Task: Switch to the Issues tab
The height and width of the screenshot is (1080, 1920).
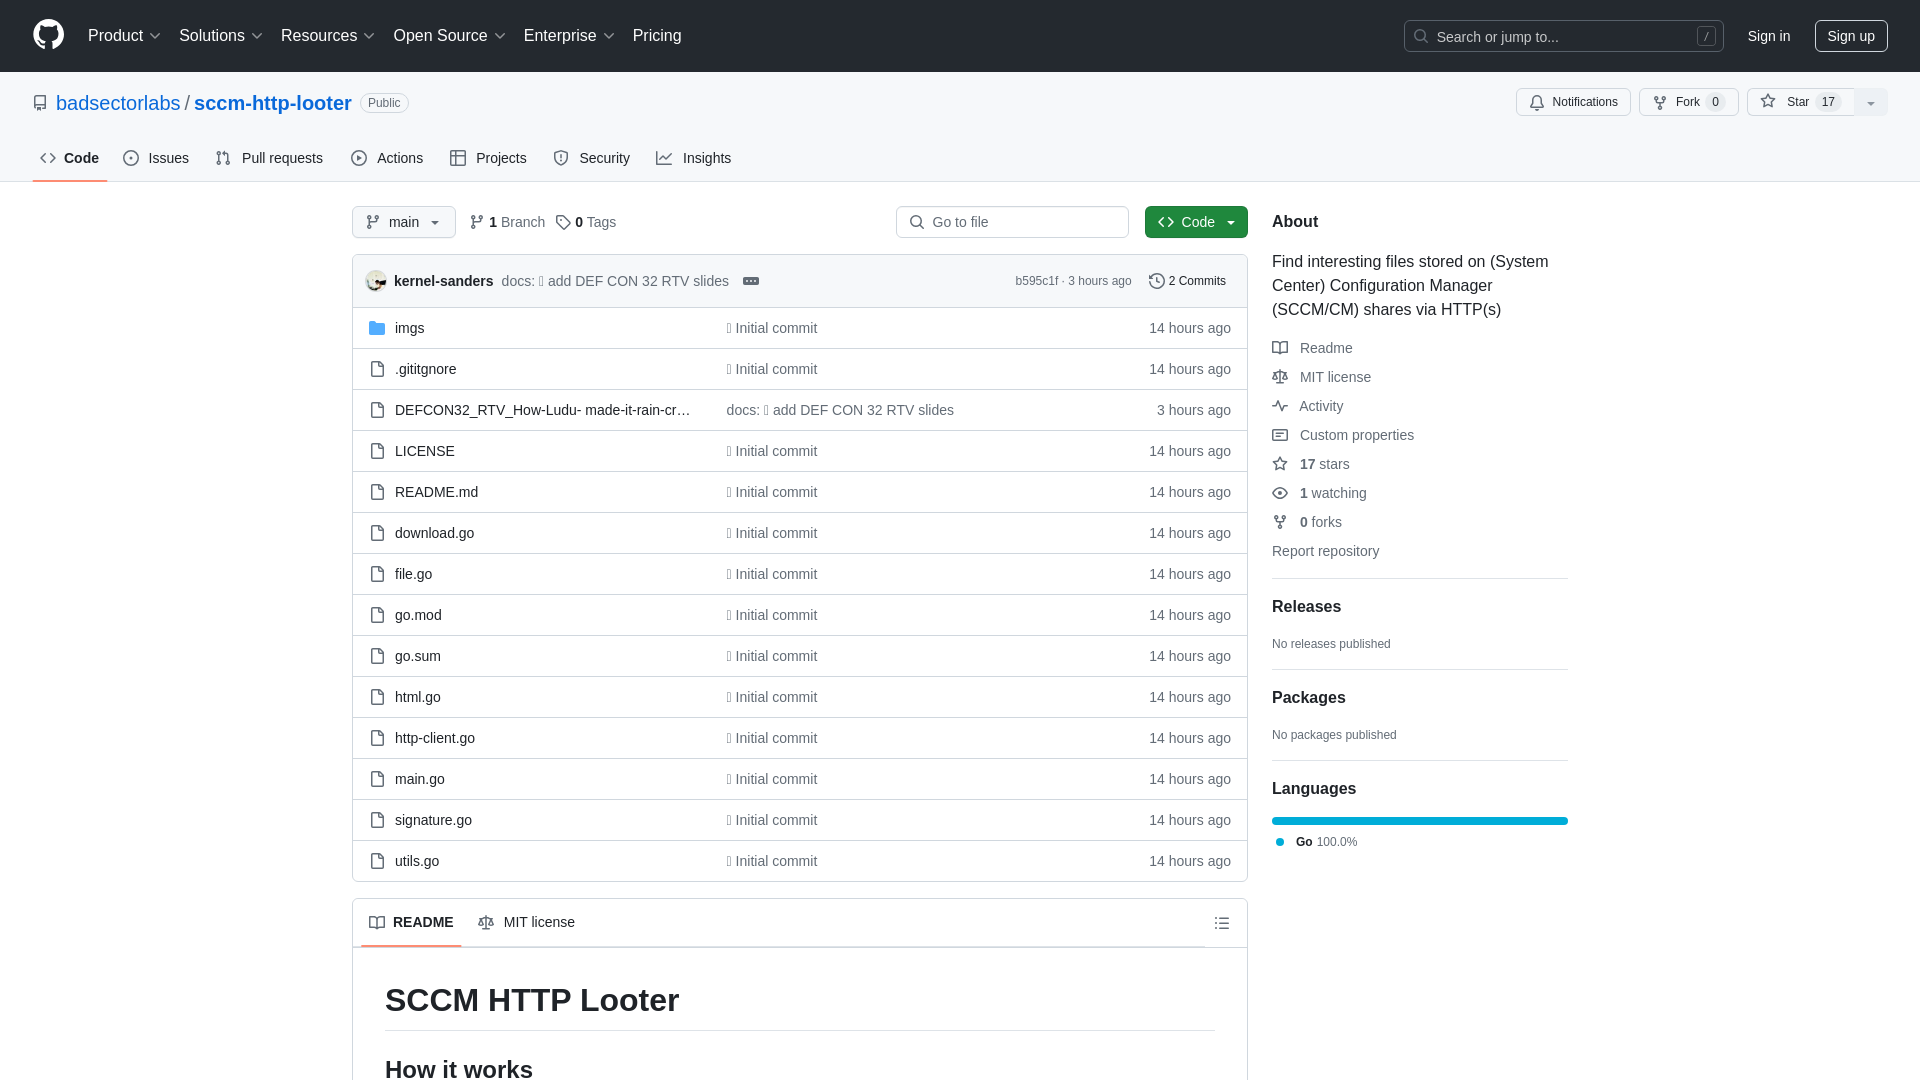Action: click(156, 158)
